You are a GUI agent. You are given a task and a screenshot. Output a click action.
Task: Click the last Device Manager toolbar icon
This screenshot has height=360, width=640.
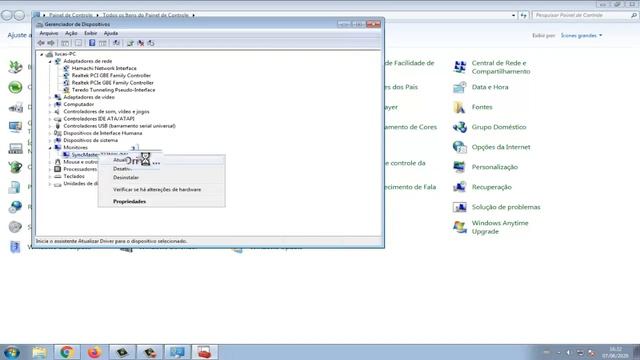point(151,43)
